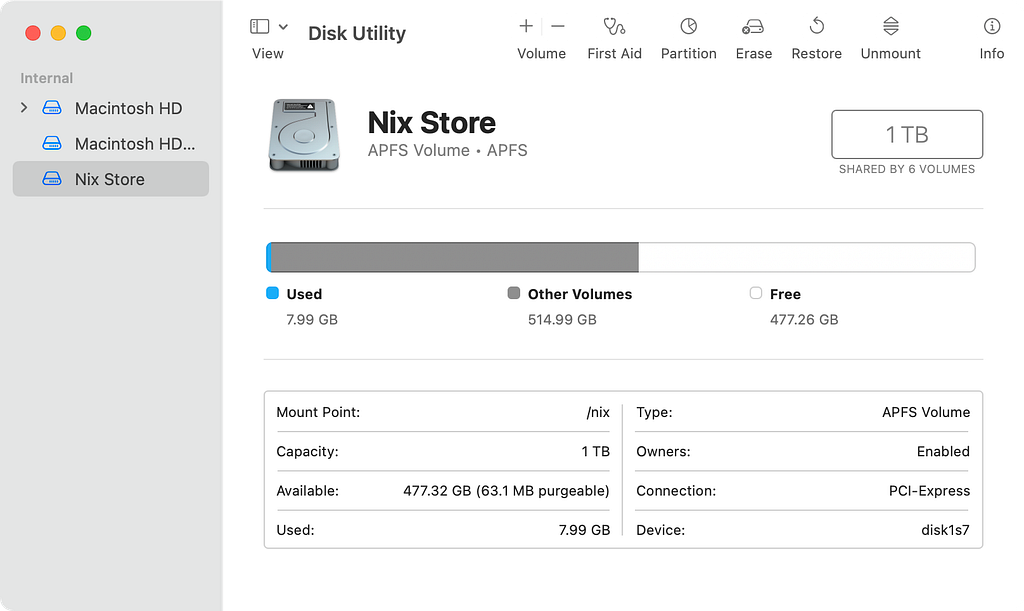Click the Free space legend checkbox
The height and width of the screenshot is (611, 1024).
pyautogui.click(x=755, y=293)
